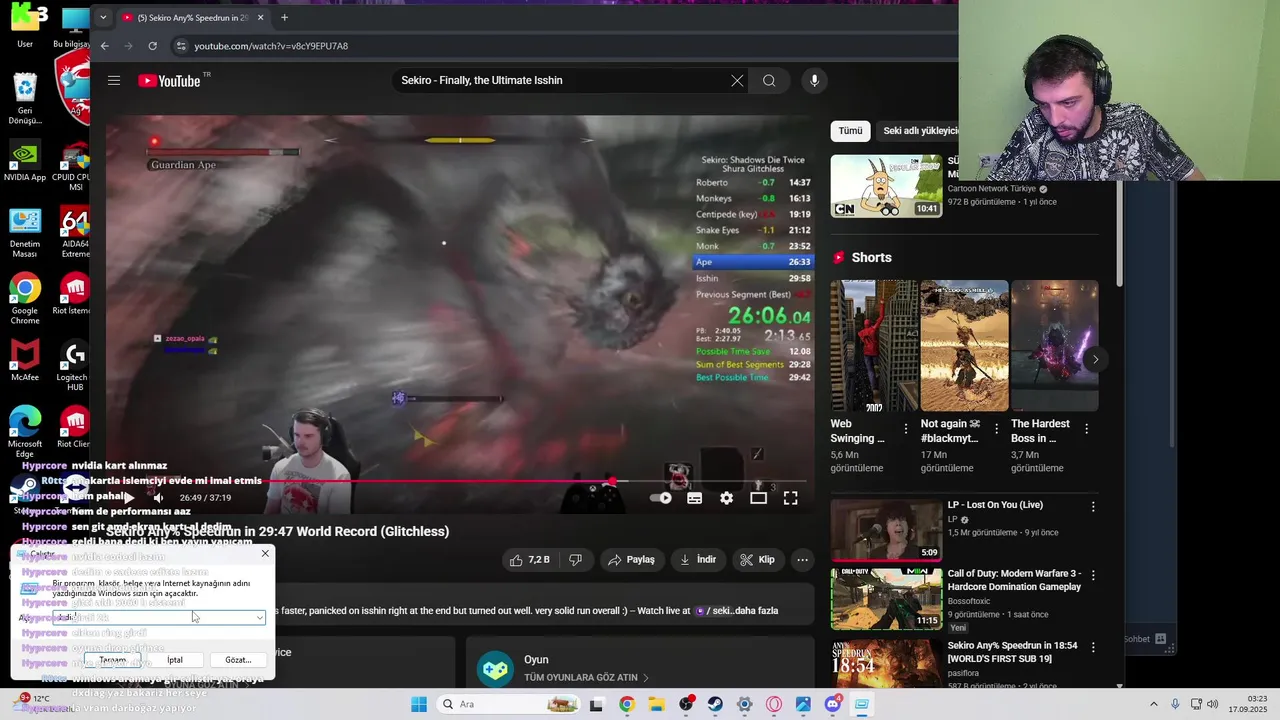Image resolution: width=1280 pixels, height=720 pixels.
Task: Clear the YouTube search query
Action: (737, 81)
